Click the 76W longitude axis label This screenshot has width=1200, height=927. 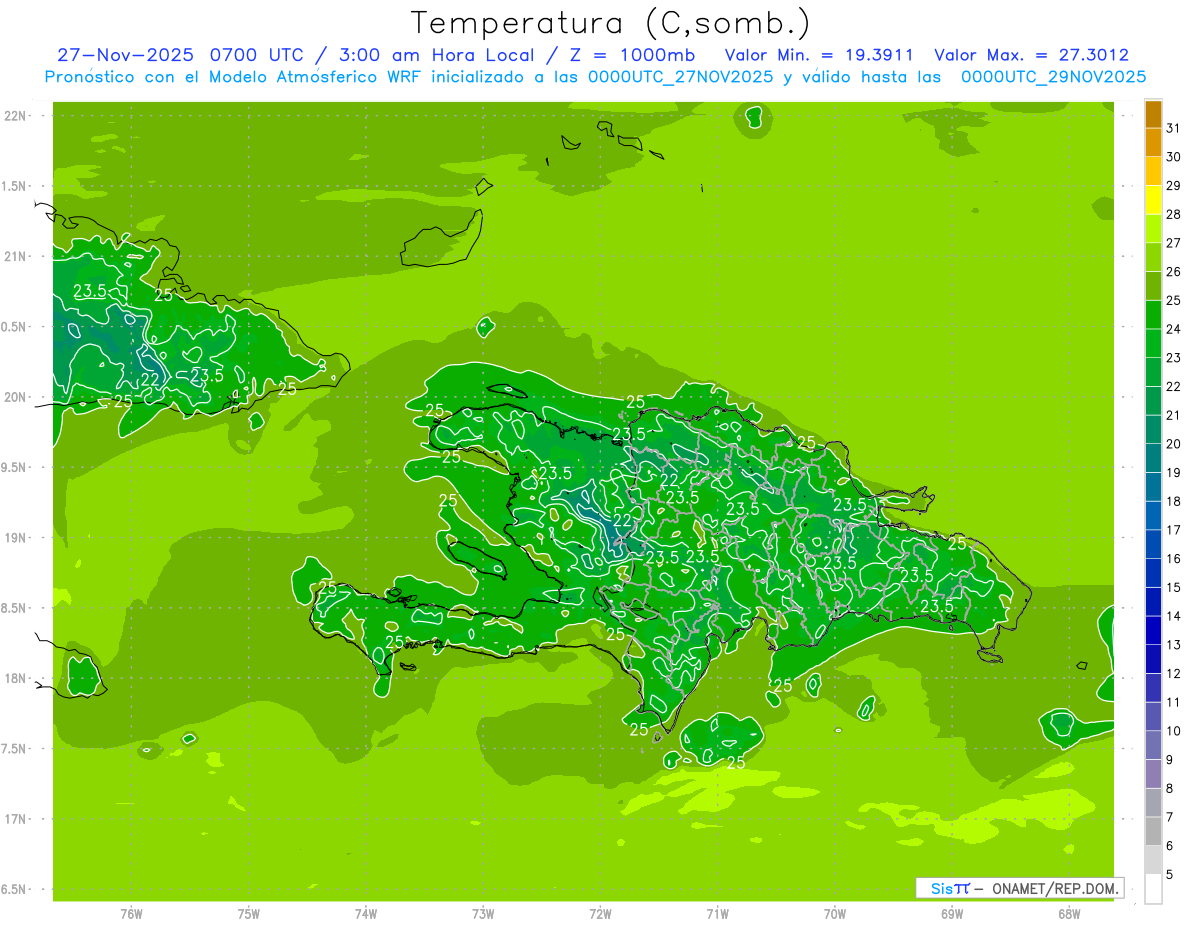(131, 914)
